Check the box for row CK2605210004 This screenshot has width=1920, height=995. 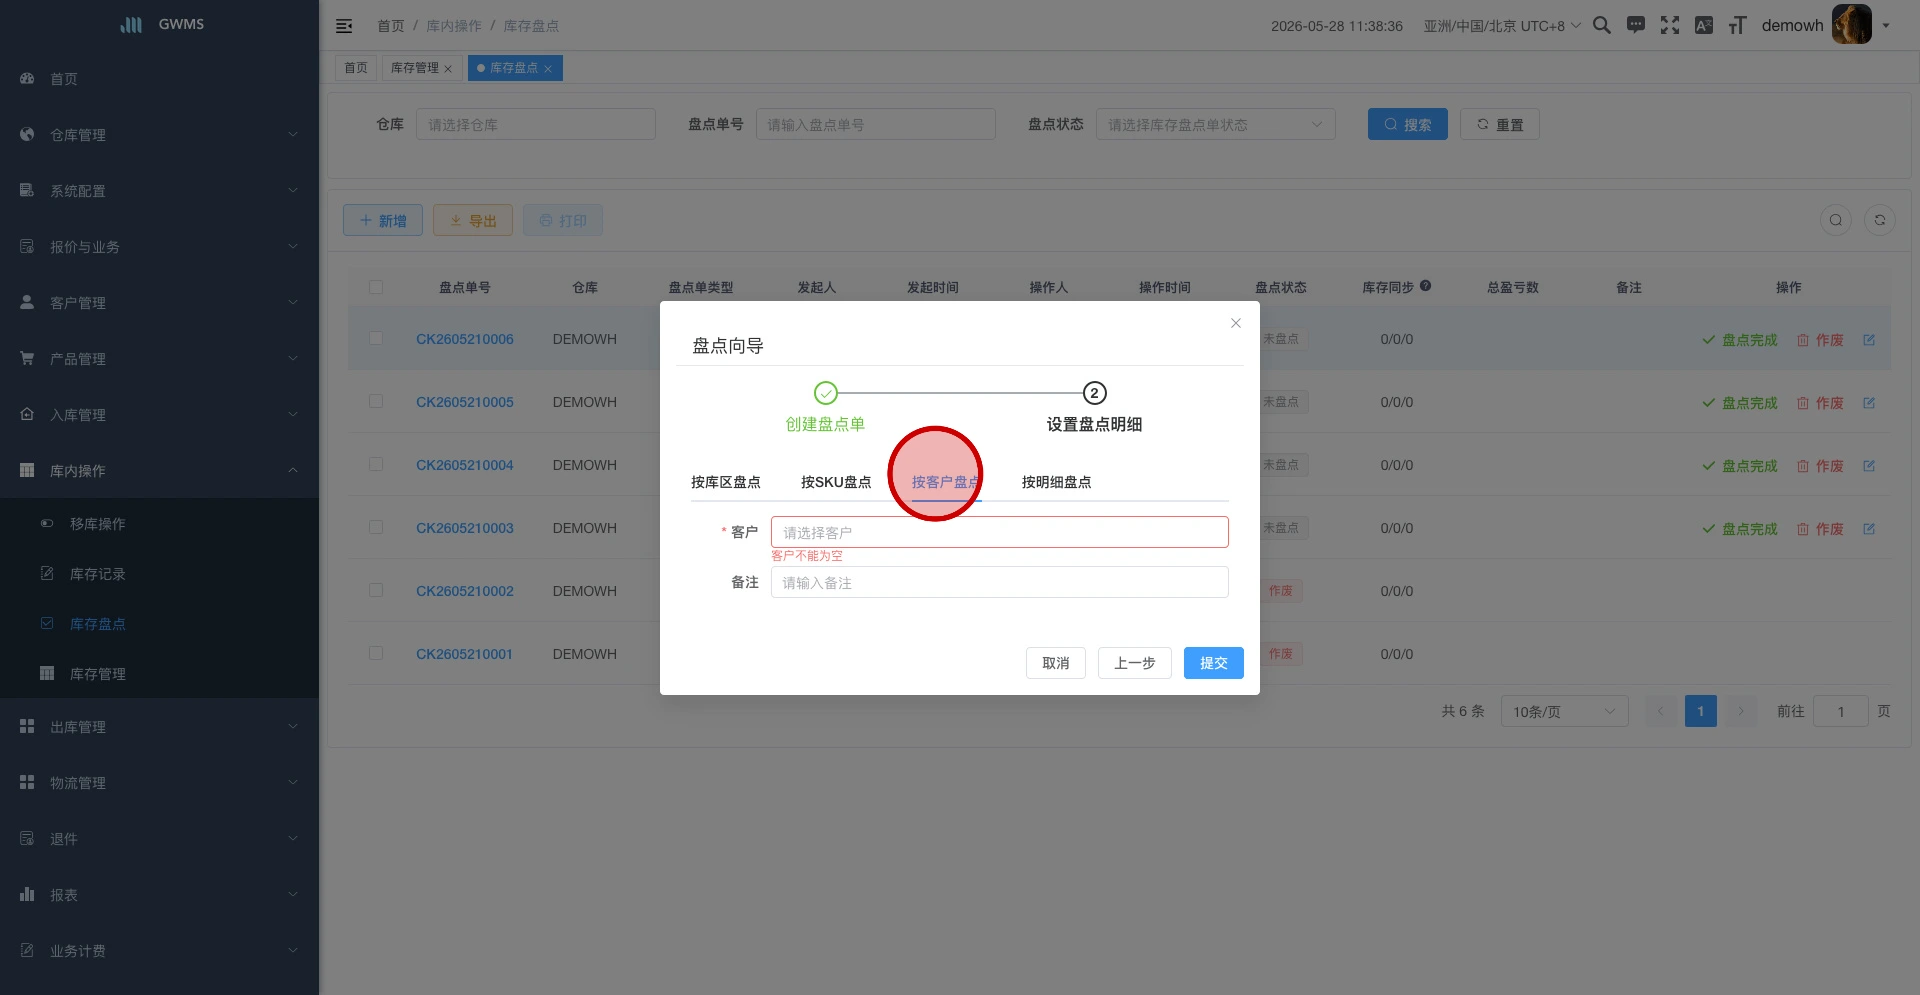click(376, 465)
